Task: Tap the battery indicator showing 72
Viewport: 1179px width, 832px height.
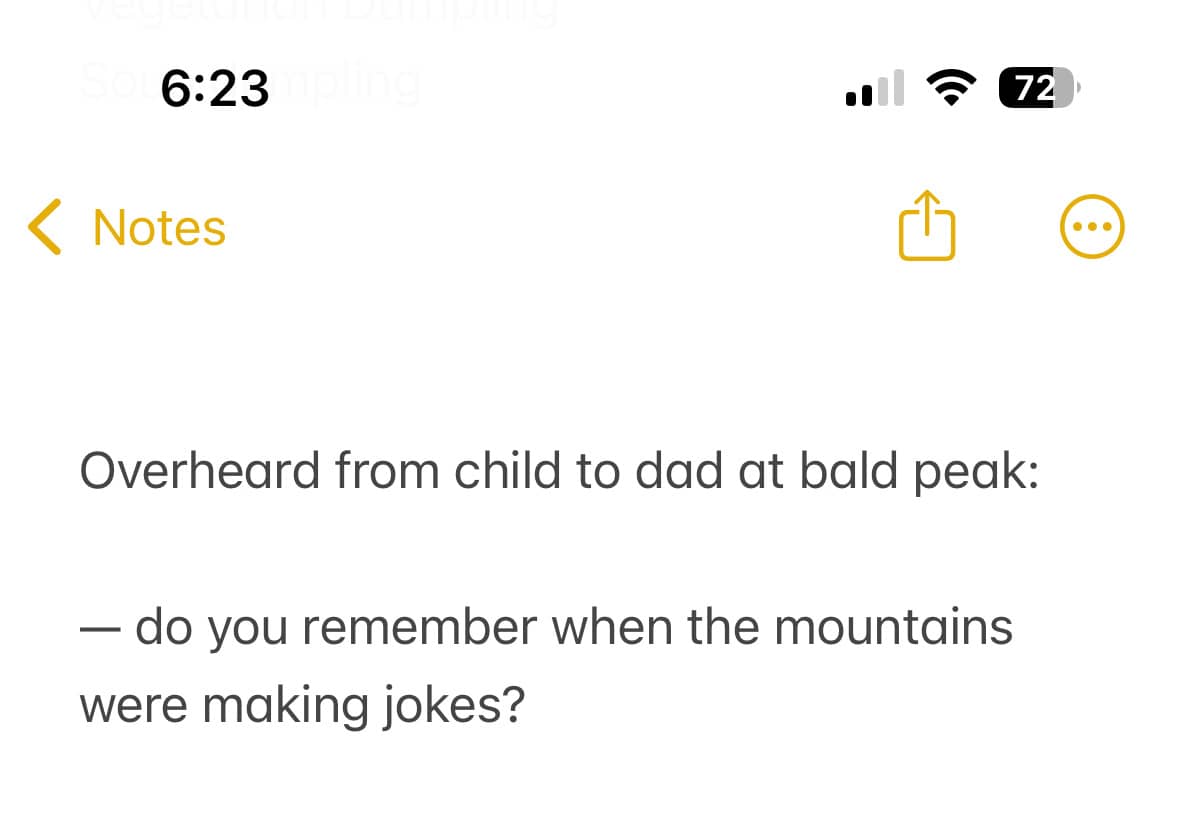Action: (1039, 88)
